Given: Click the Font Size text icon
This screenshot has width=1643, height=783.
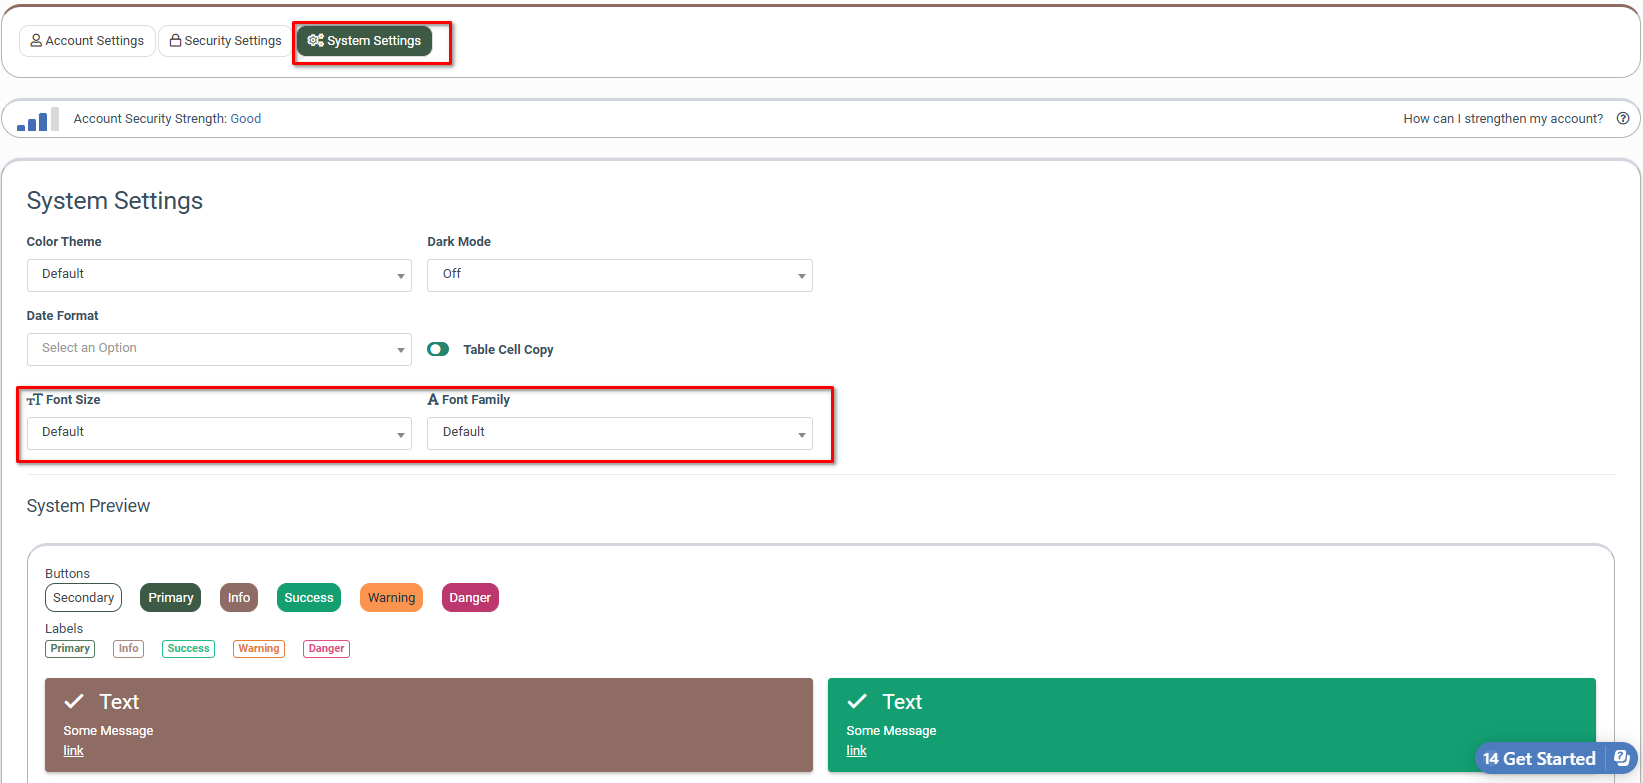Looking at the screenshot, I should click(35, 400).
